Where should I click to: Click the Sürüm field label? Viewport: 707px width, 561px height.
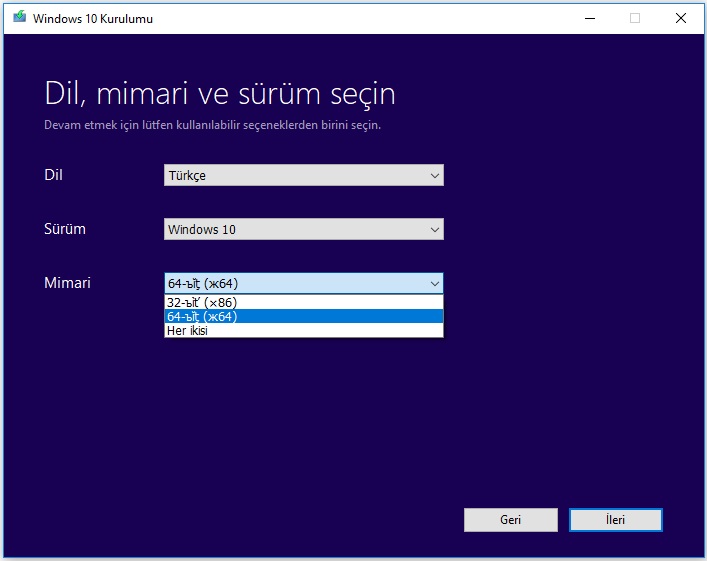(65, 229)
